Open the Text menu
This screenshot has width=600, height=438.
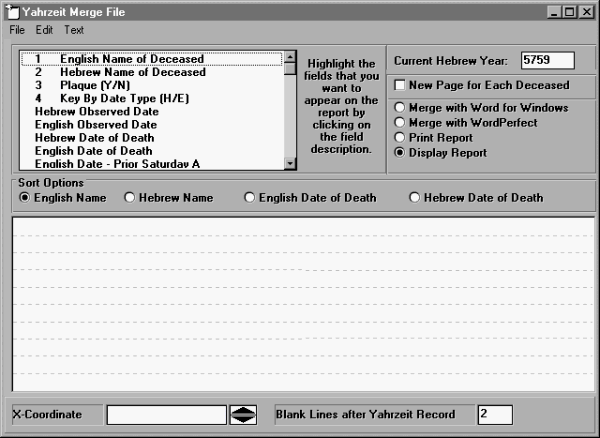(74, 30)
